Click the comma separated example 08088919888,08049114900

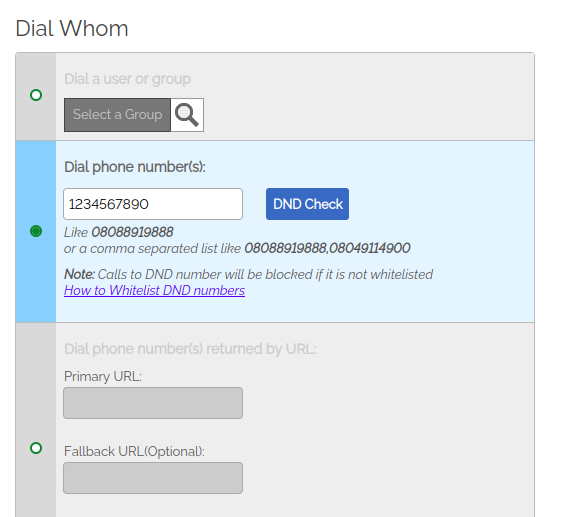[327, 248]
